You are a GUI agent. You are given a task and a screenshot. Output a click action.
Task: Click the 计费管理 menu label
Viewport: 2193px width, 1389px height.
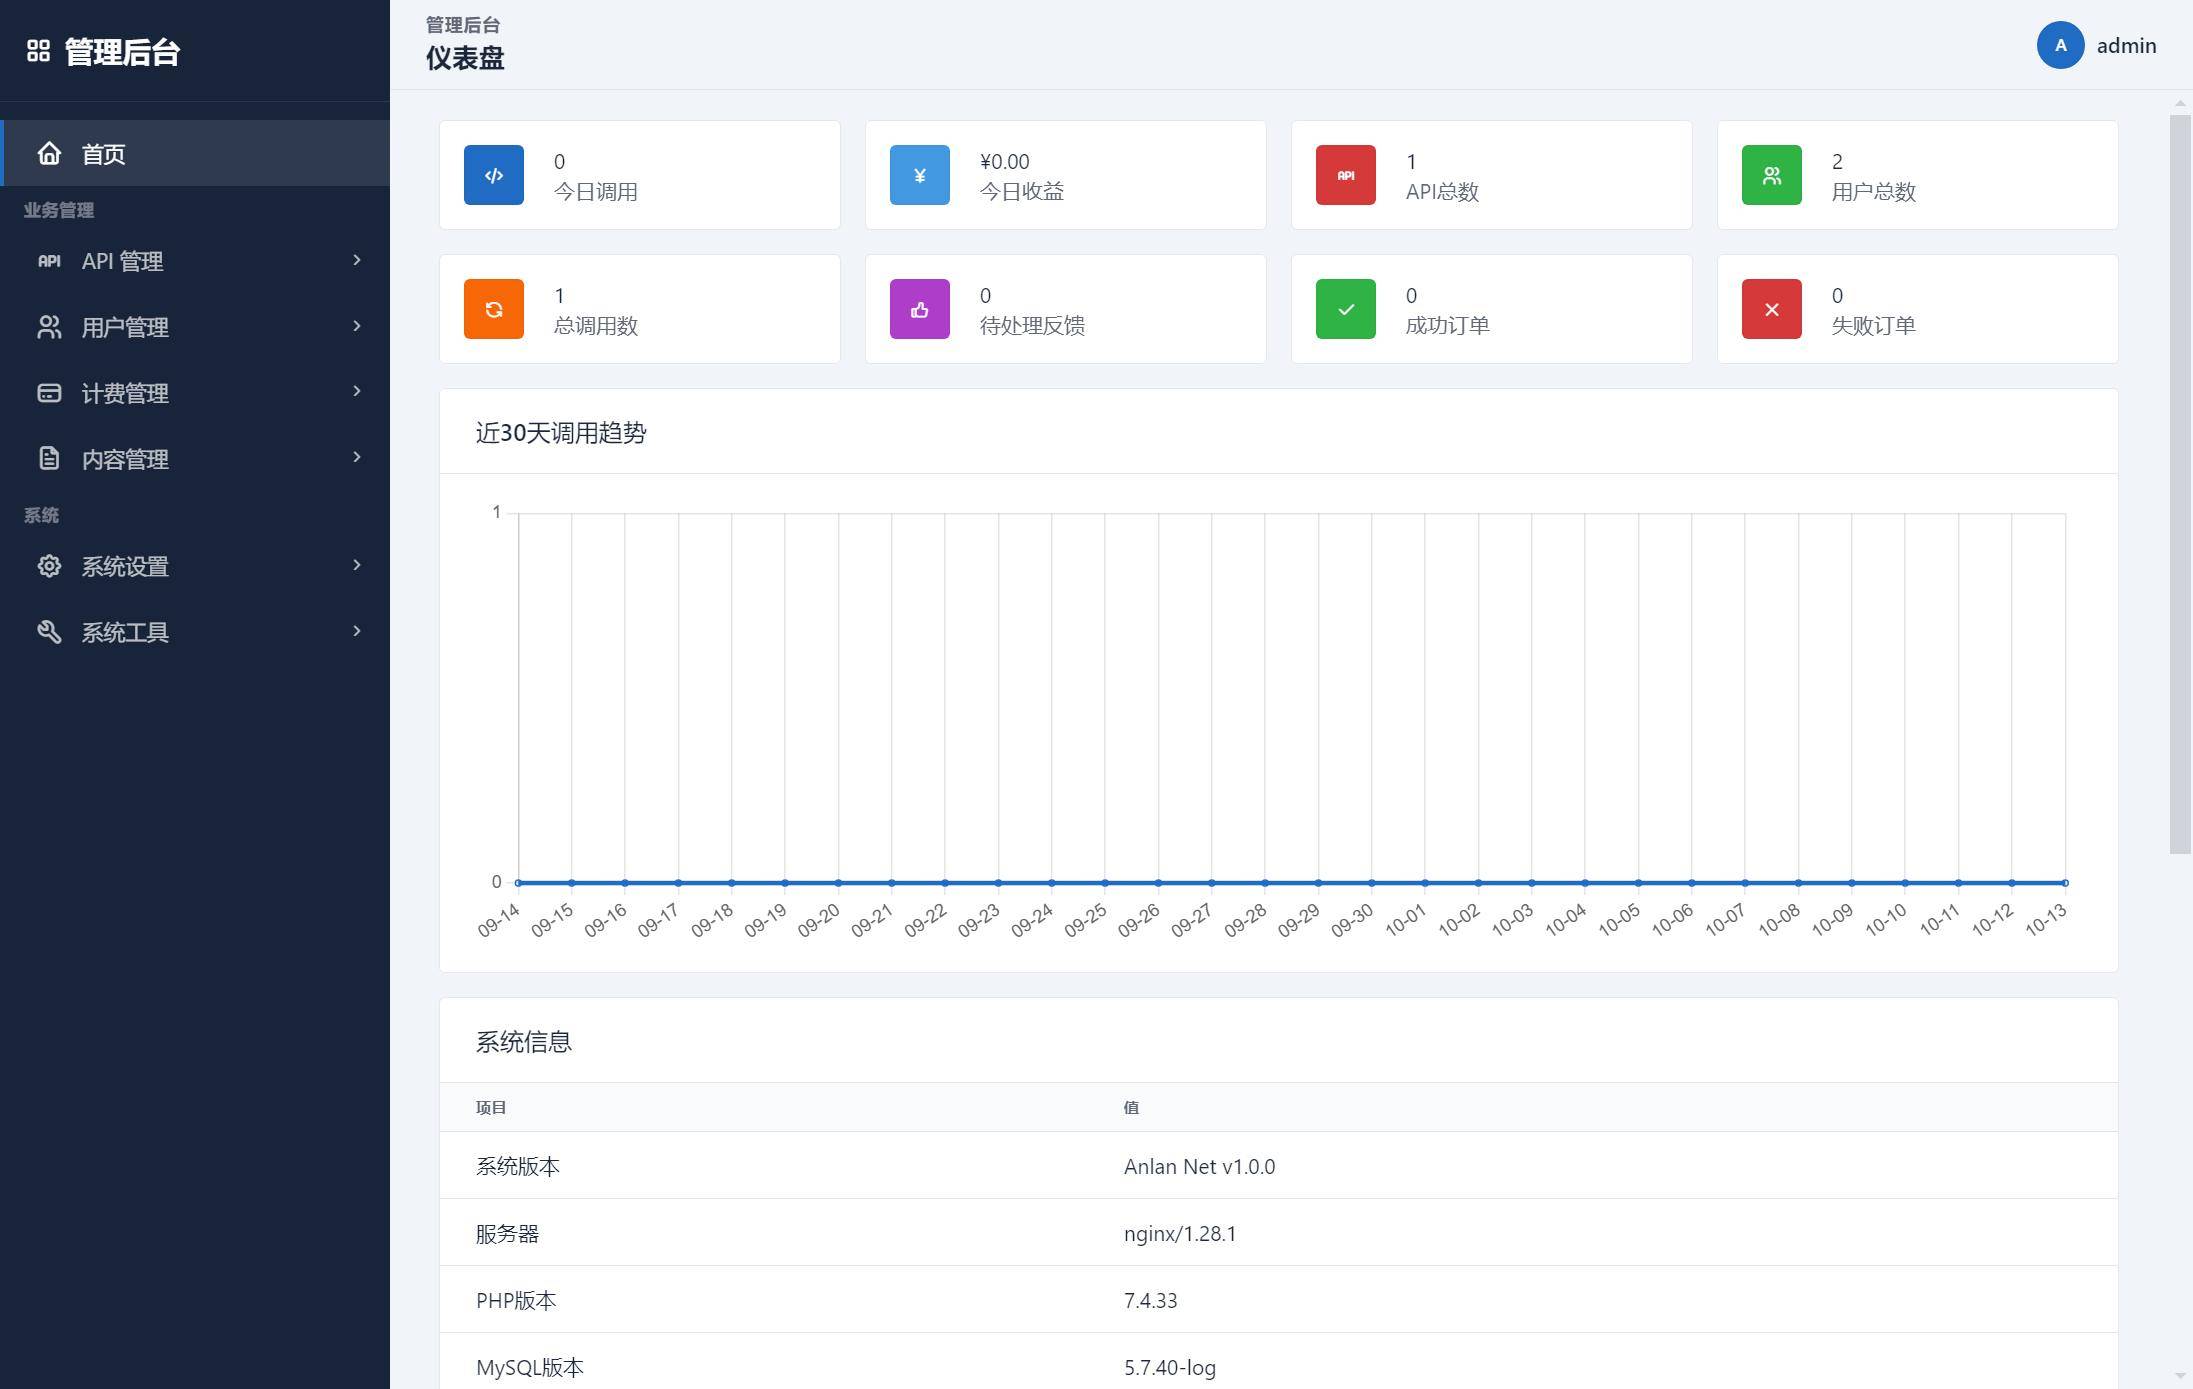(125, 393)
